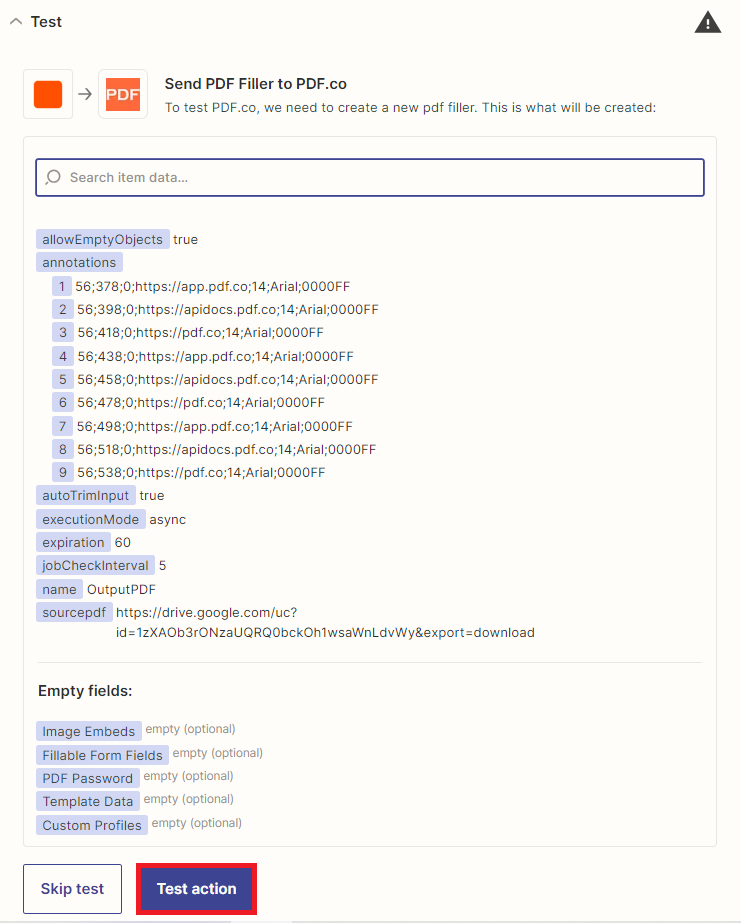The width and height of the screenshot is (741, 923).
Task: Select annotation 8 value with 56;518
Action: click(227, 450)
